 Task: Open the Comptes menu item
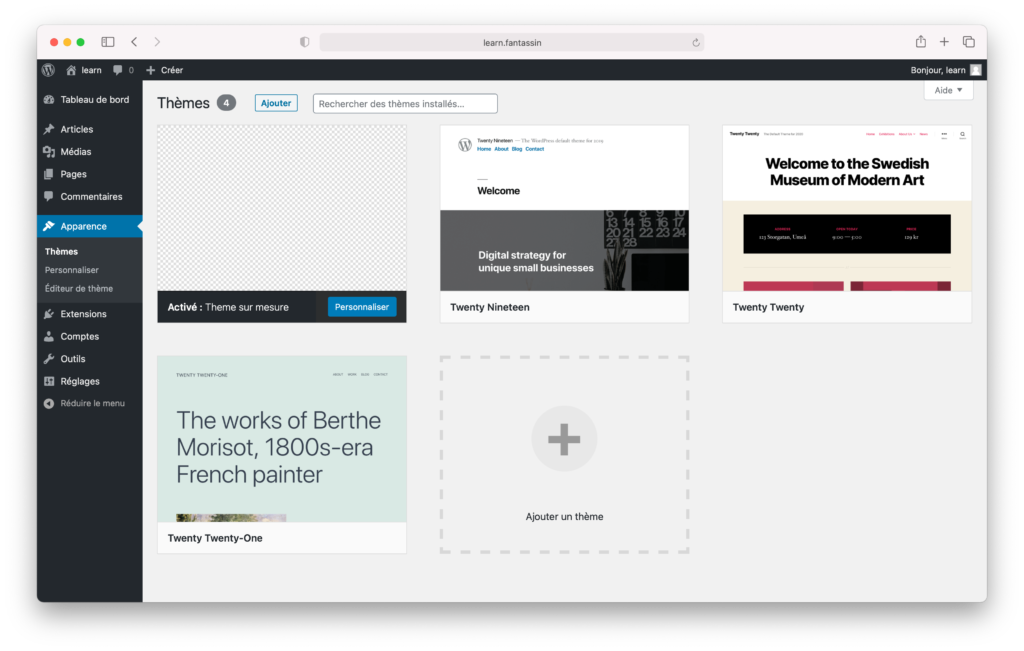pos(89,336)
